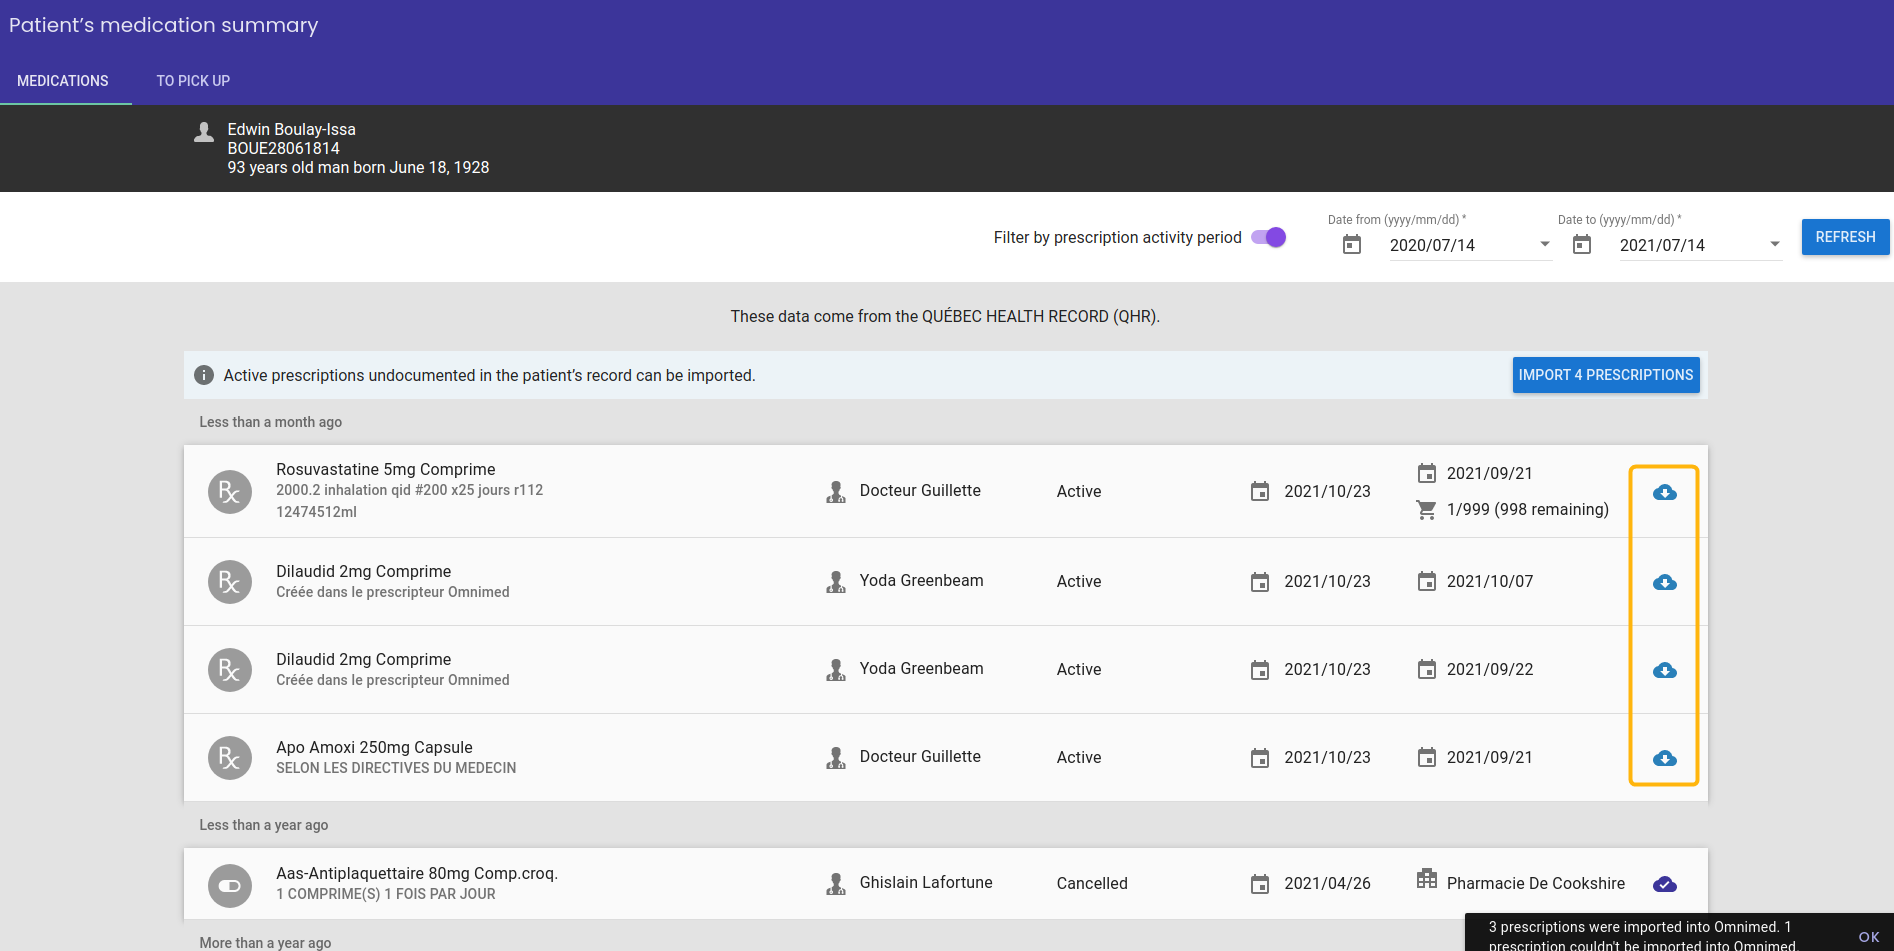Click the Pharmacie De Cookshire text
Image resolution: width=1894 pixels, height=951 pixels.
(x=1536, y=883)
